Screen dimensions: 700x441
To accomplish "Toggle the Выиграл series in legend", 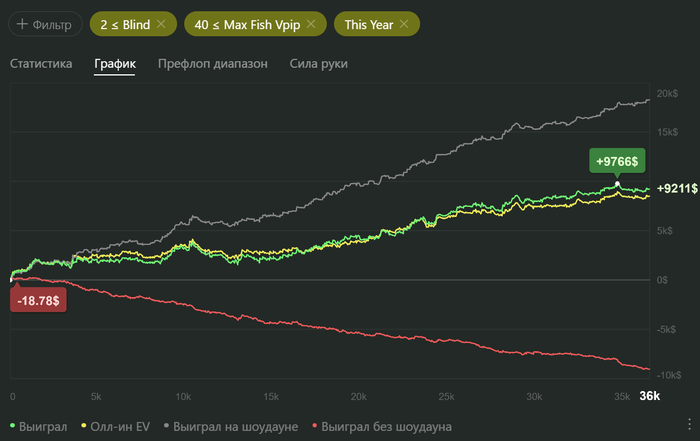I will click(x=44, y=427).
